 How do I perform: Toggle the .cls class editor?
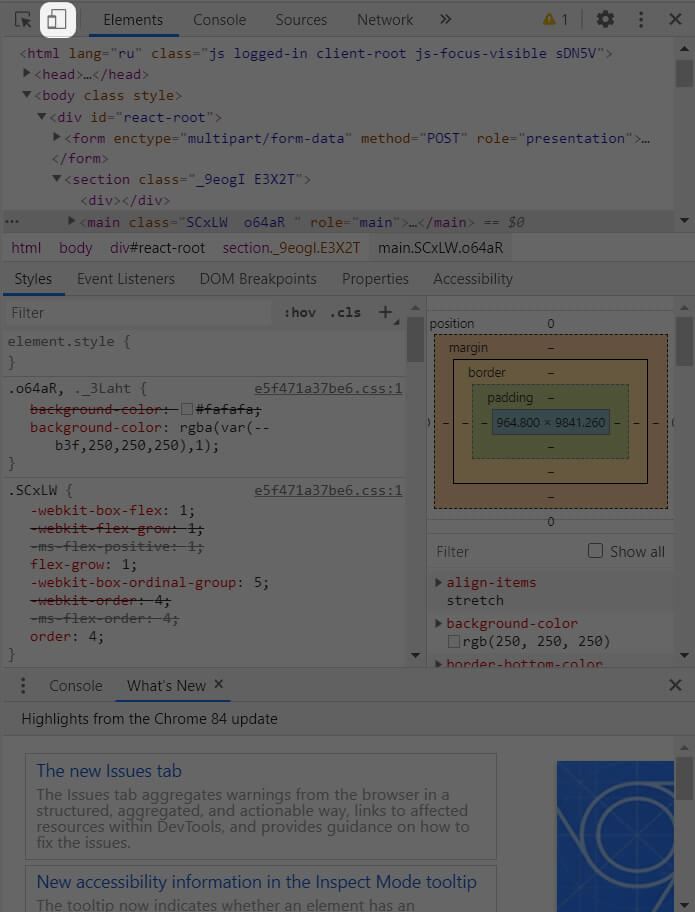[345, 313]
